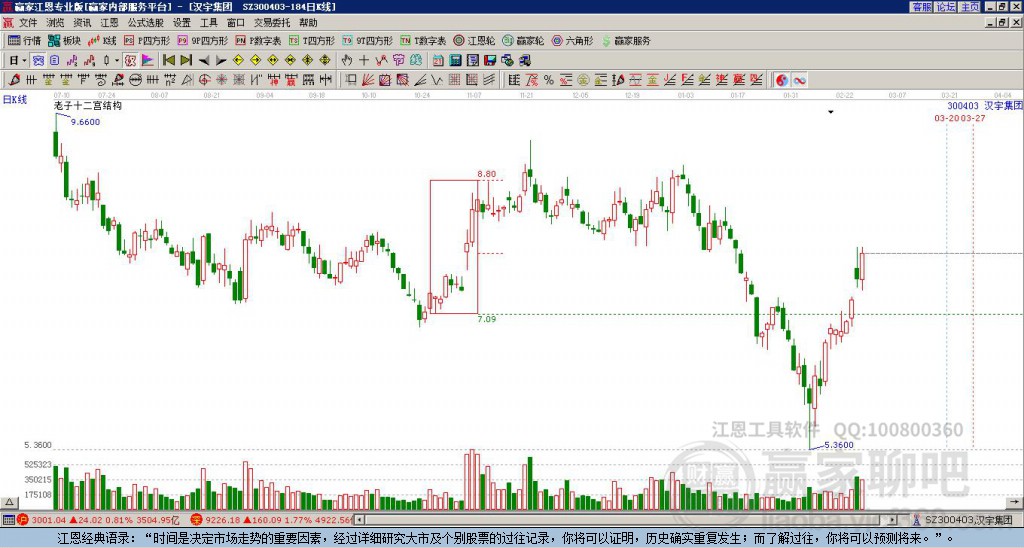This screenshot has width=1024, height=548.
Task: Select the percent % retracement tool
Action: (549, 80)
